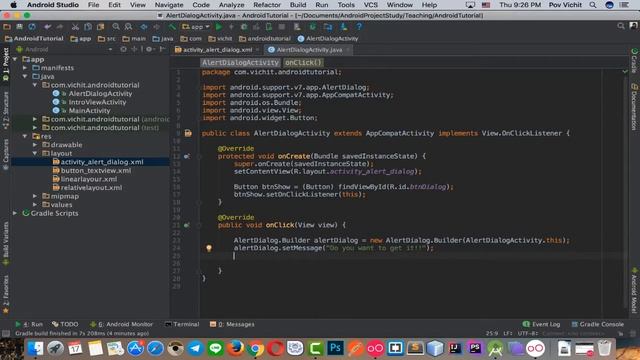The image size is (640, 360).
Task: Click the Synchronize toolbar icon
Action: (32, 27)
